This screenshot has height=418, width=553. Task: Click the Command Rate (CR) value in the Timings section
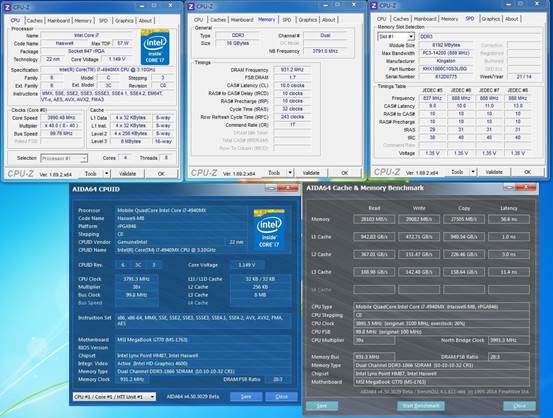292,125
